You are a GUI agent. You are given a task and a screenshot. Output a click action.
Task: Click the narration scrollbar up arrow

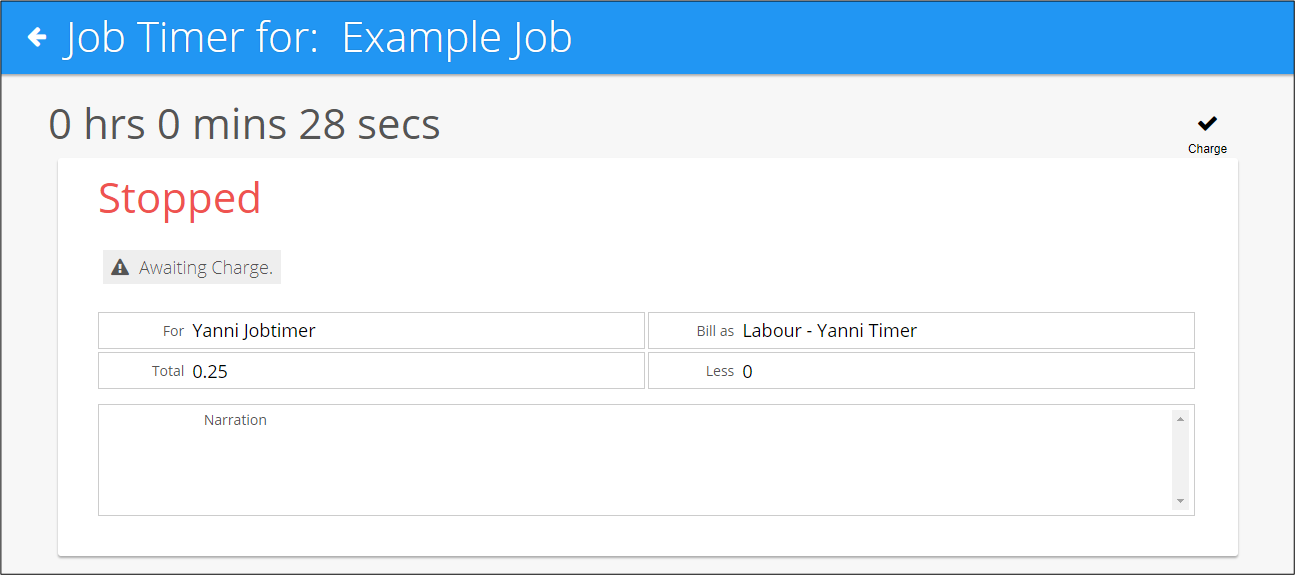(1180, 419)
